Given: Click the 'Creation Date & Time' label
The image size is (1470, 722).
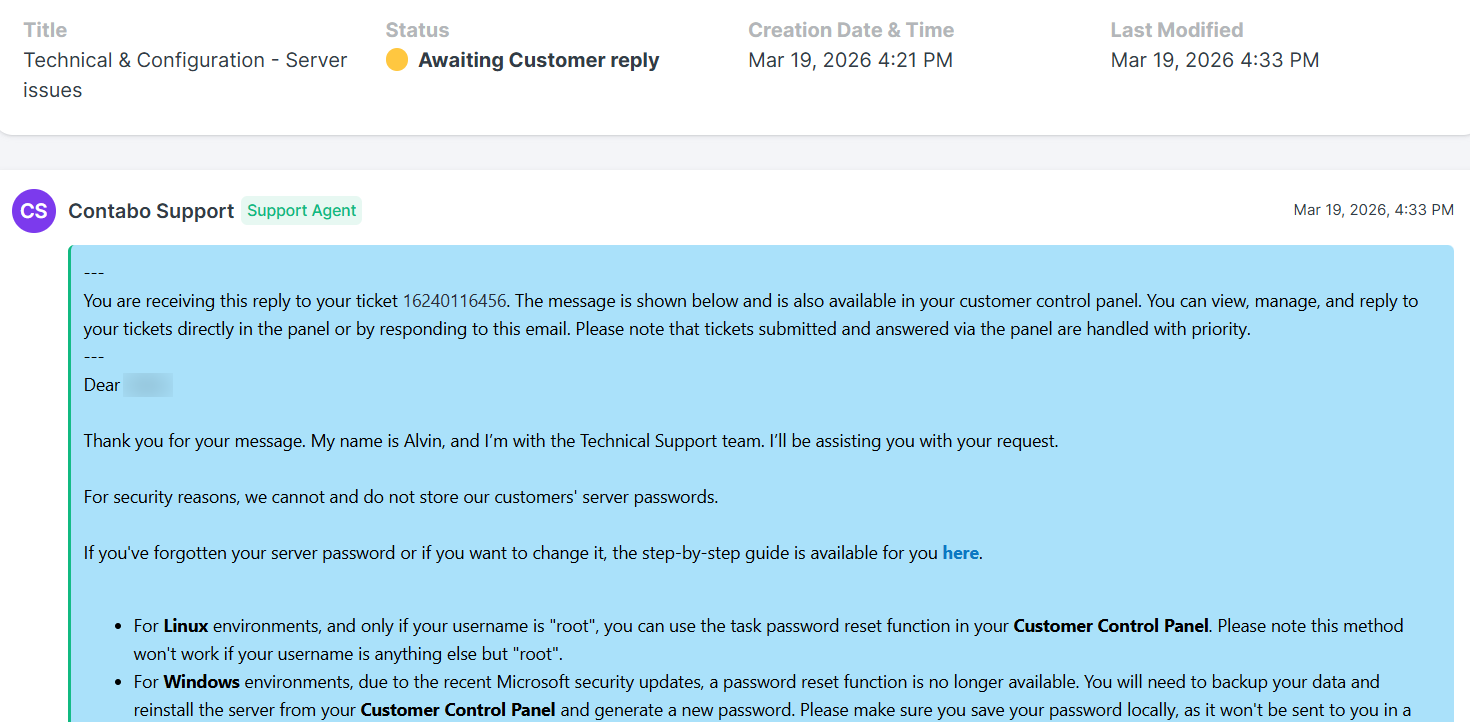Looking at the screenshot, I should (x=851, y=30).
